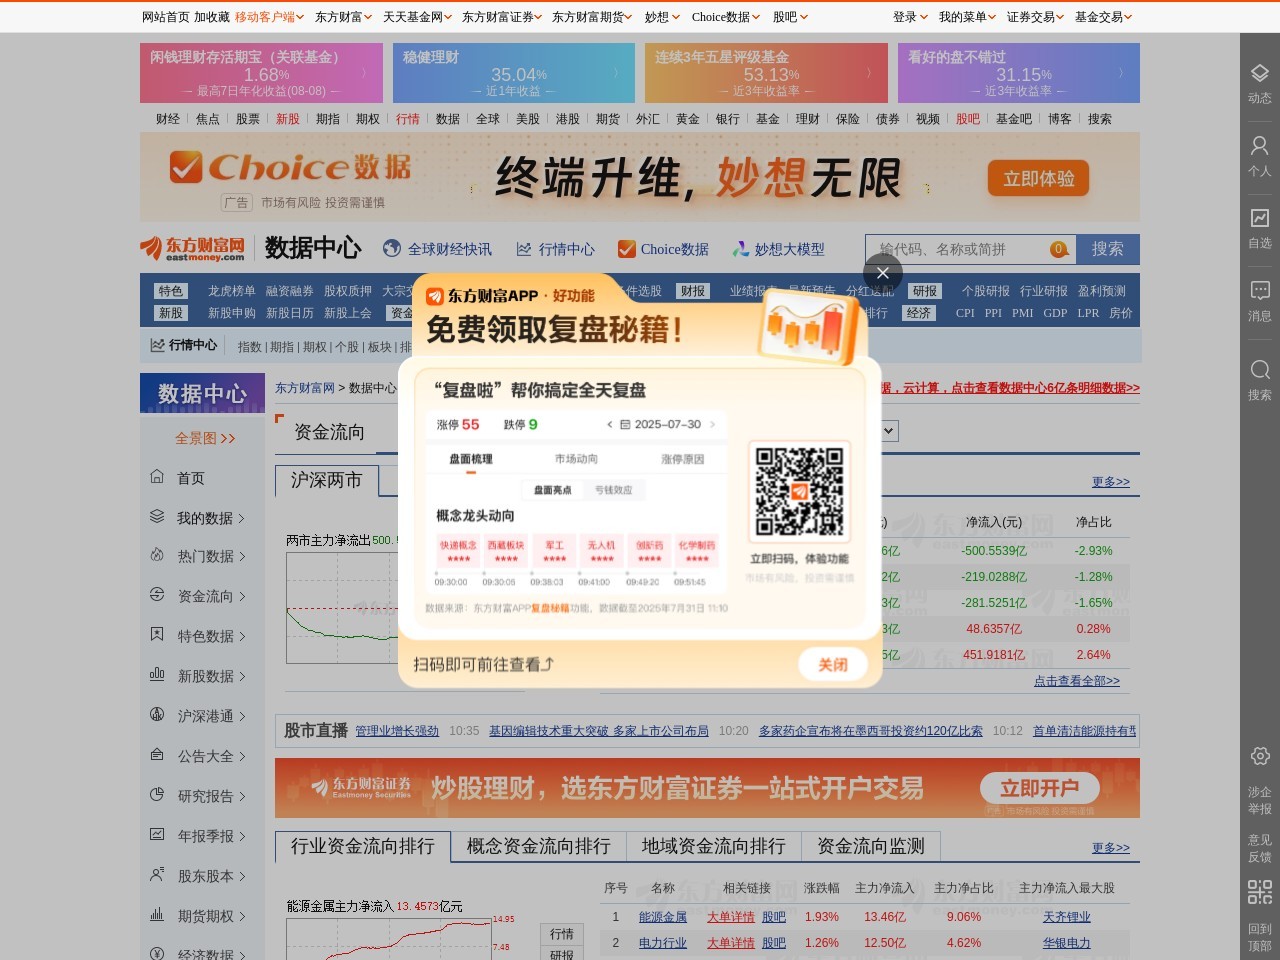
Task: Click the 回到顶部 QR icon
Action: (1258, 892)
